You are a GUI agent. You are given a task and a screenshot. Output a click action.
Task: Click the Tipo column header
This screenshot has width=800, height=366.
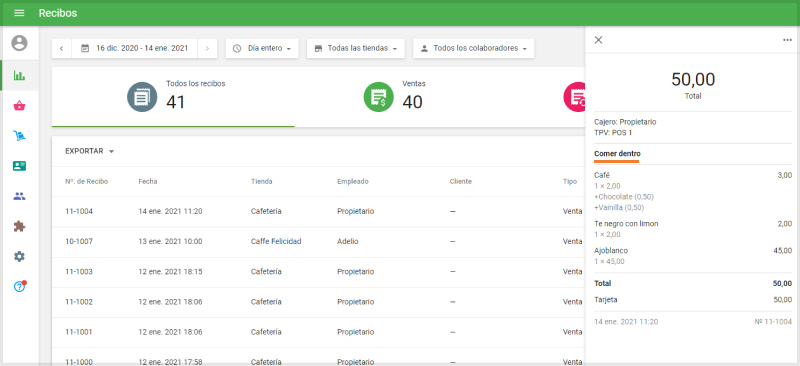click(570, 181)
